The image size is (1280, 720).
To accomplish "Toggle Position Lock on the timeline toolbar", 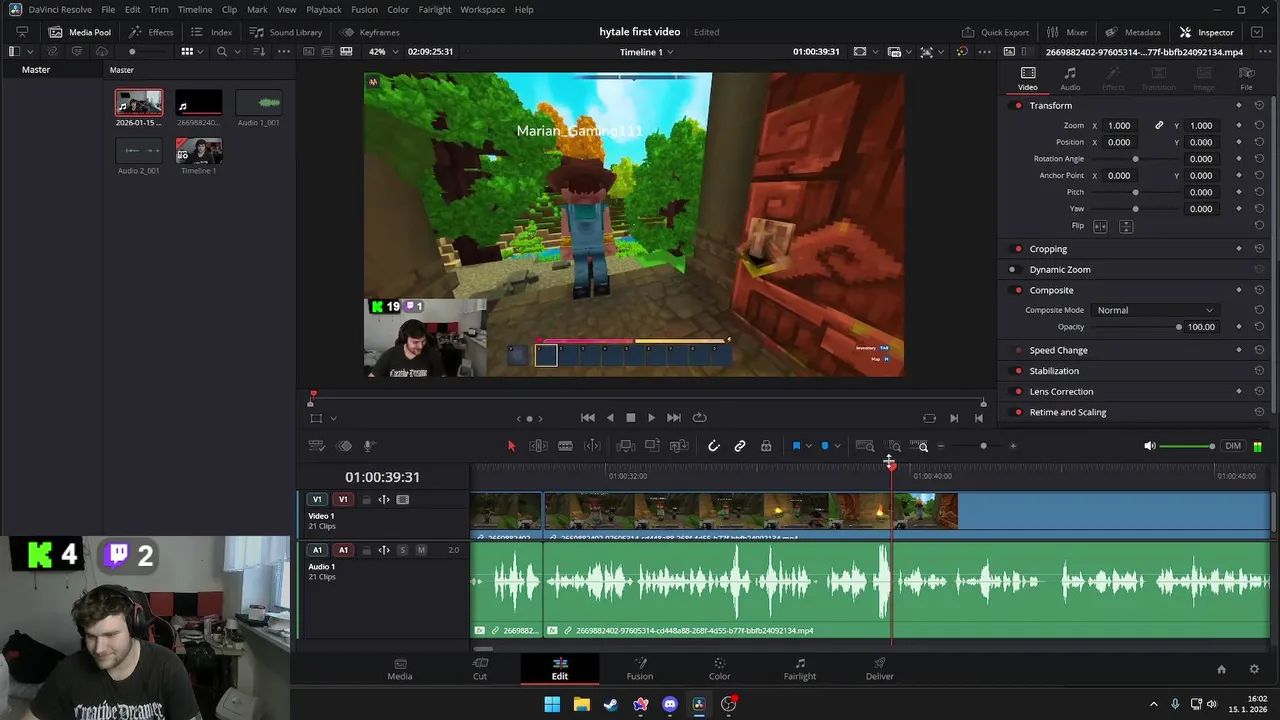I will point(766,446).
